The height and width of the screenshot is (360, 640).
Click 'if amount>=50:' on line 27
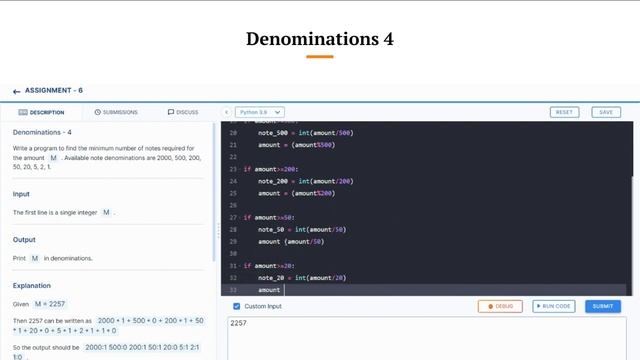click(269, 218)
